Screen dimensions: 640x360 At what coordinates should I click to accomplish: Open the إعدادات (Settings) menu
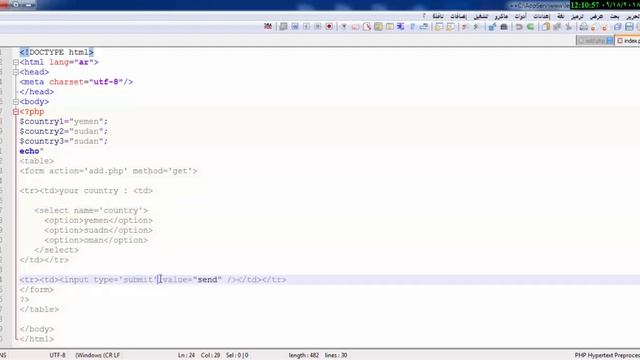541,16
